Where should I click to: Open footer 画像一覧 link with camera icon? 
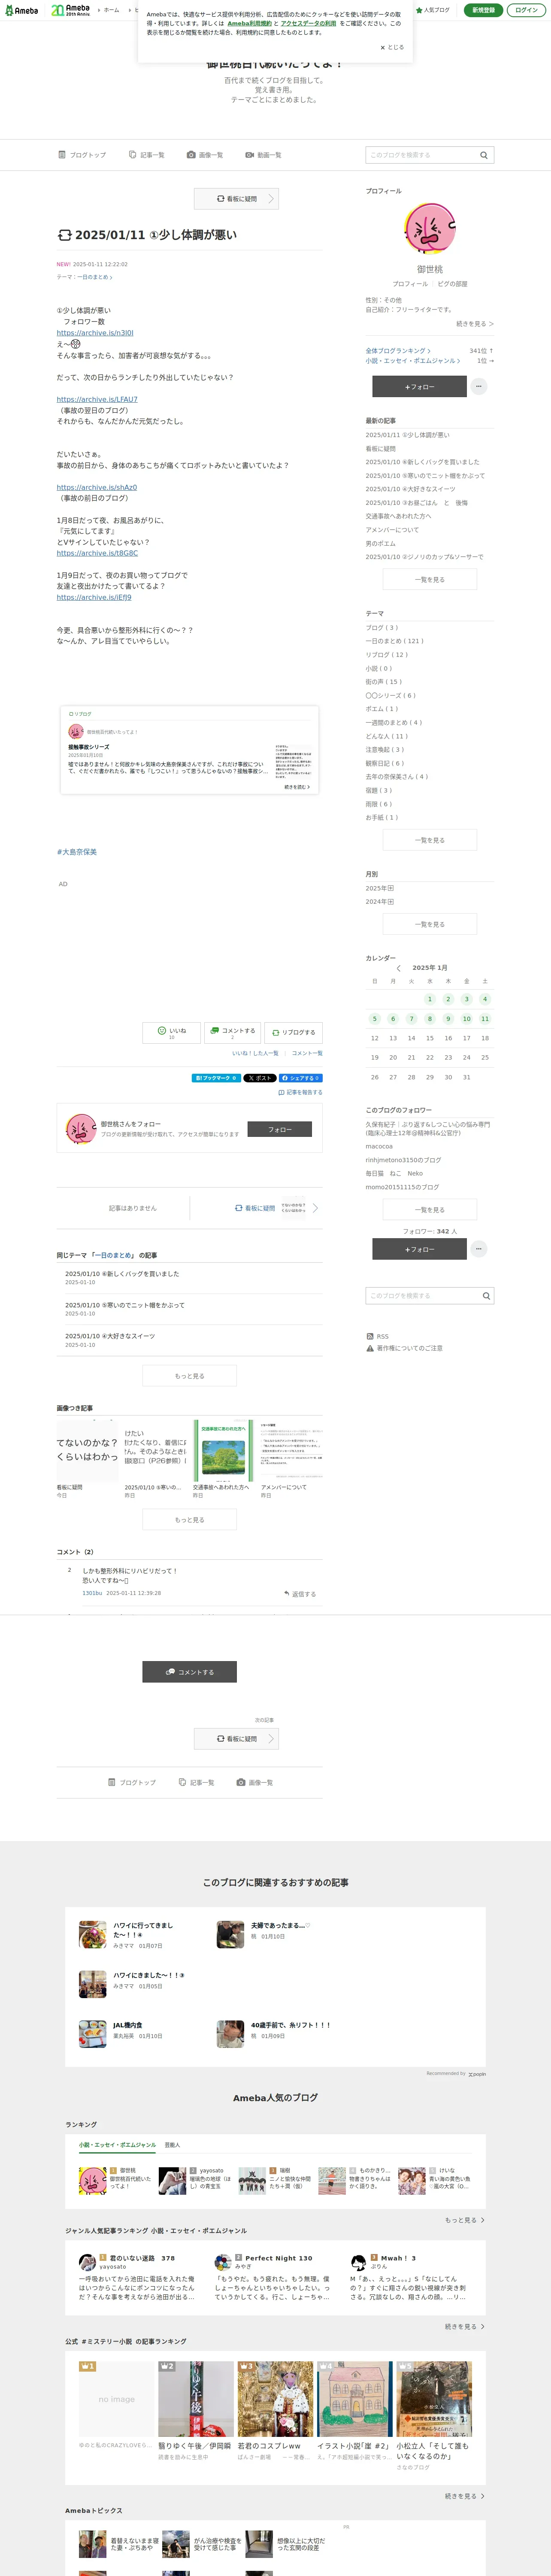point(255,1782)
